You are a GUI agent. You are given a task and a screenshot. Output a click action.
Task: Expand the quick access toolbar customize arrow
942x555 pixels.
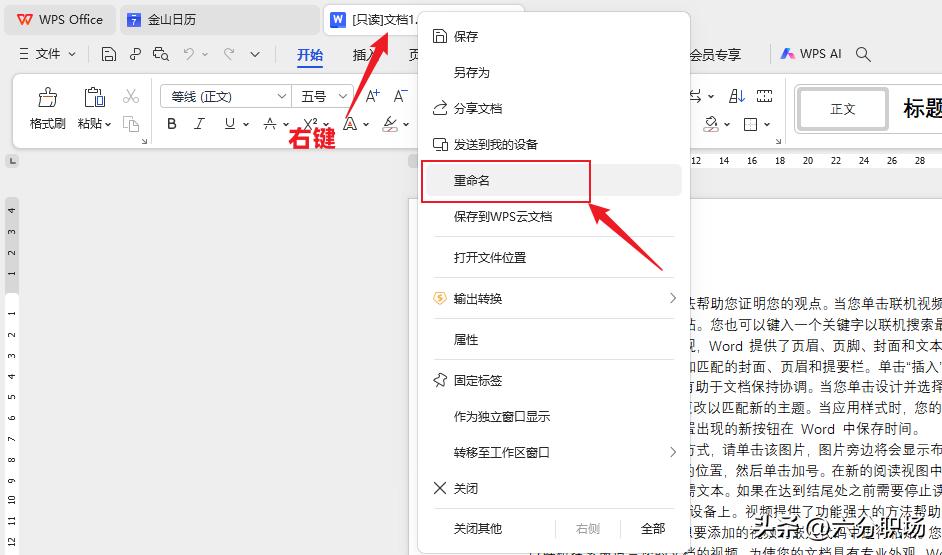pos(255,54)
